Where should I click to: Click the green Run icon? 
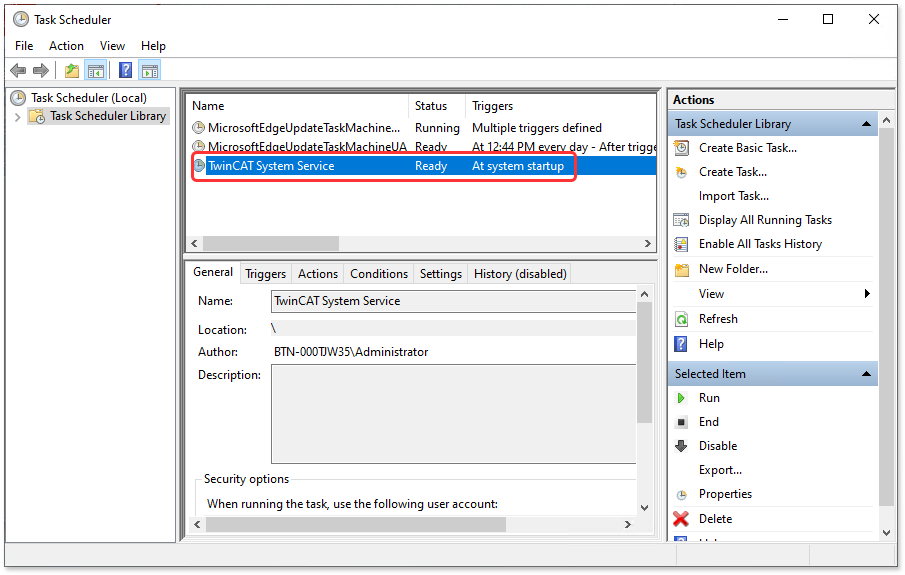click(x=681, y=398)
